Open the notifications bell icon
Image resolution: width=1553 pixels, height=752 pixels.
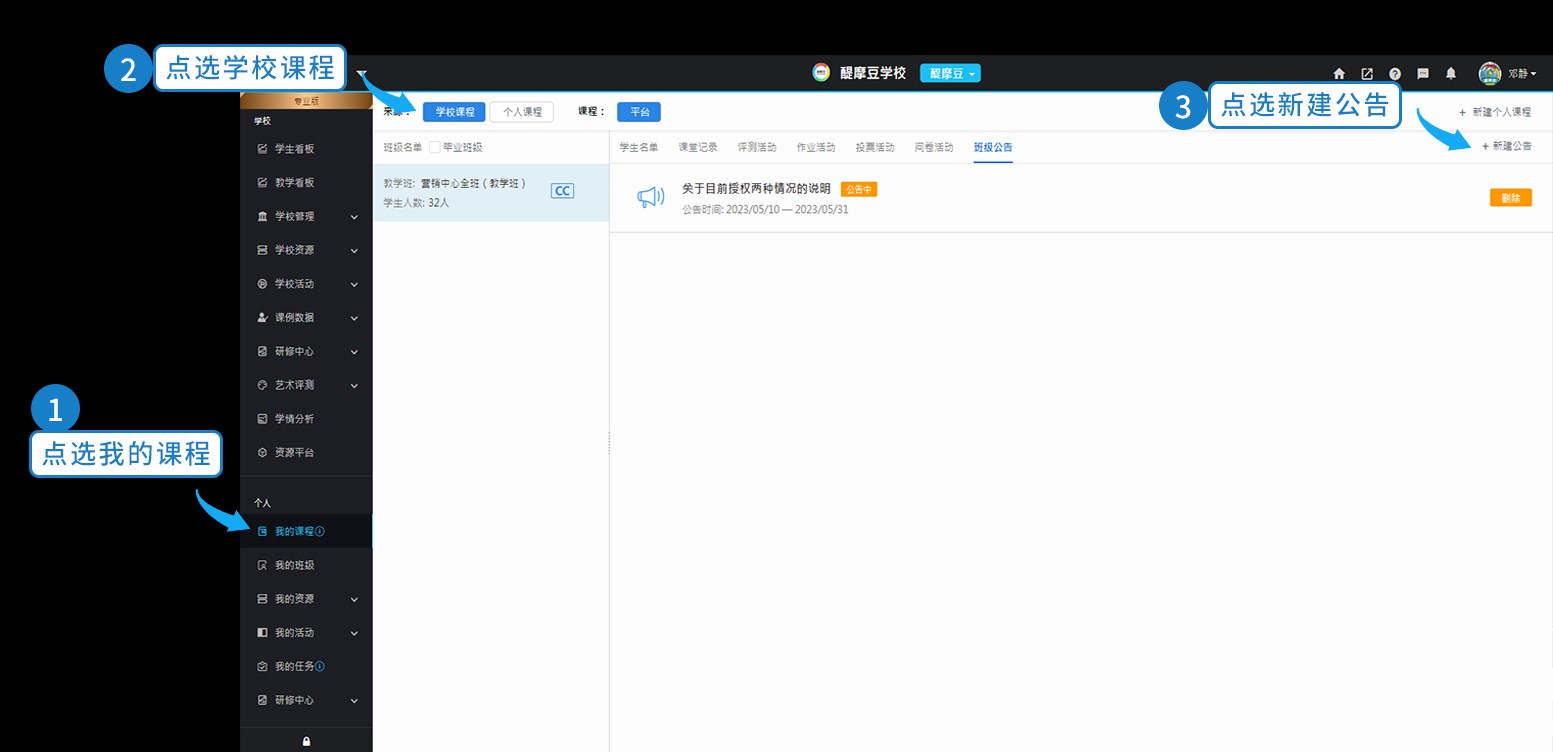pos(1451,74)
